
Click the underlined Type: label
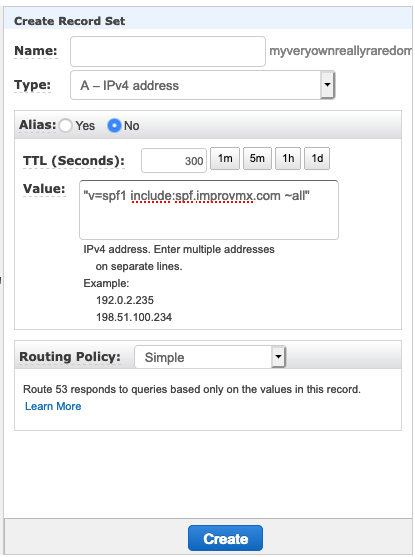(32, 85)
